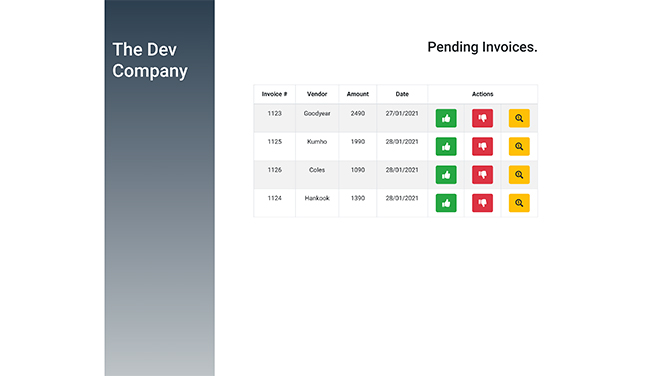Click the Date column header

click(x=402, y=94)
